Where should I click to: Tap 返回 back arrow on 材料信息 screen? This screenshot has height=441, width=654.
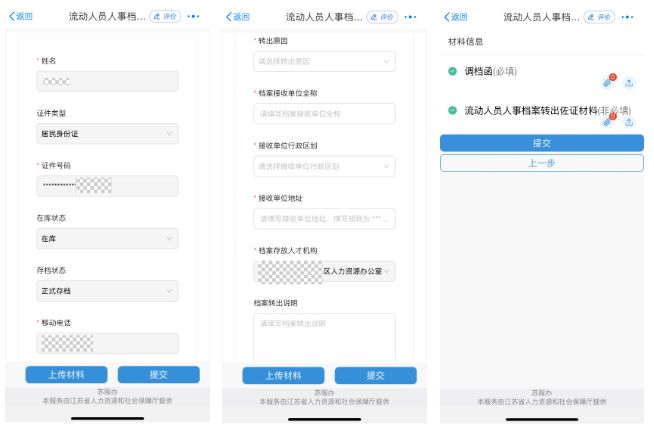coord(455,17)
